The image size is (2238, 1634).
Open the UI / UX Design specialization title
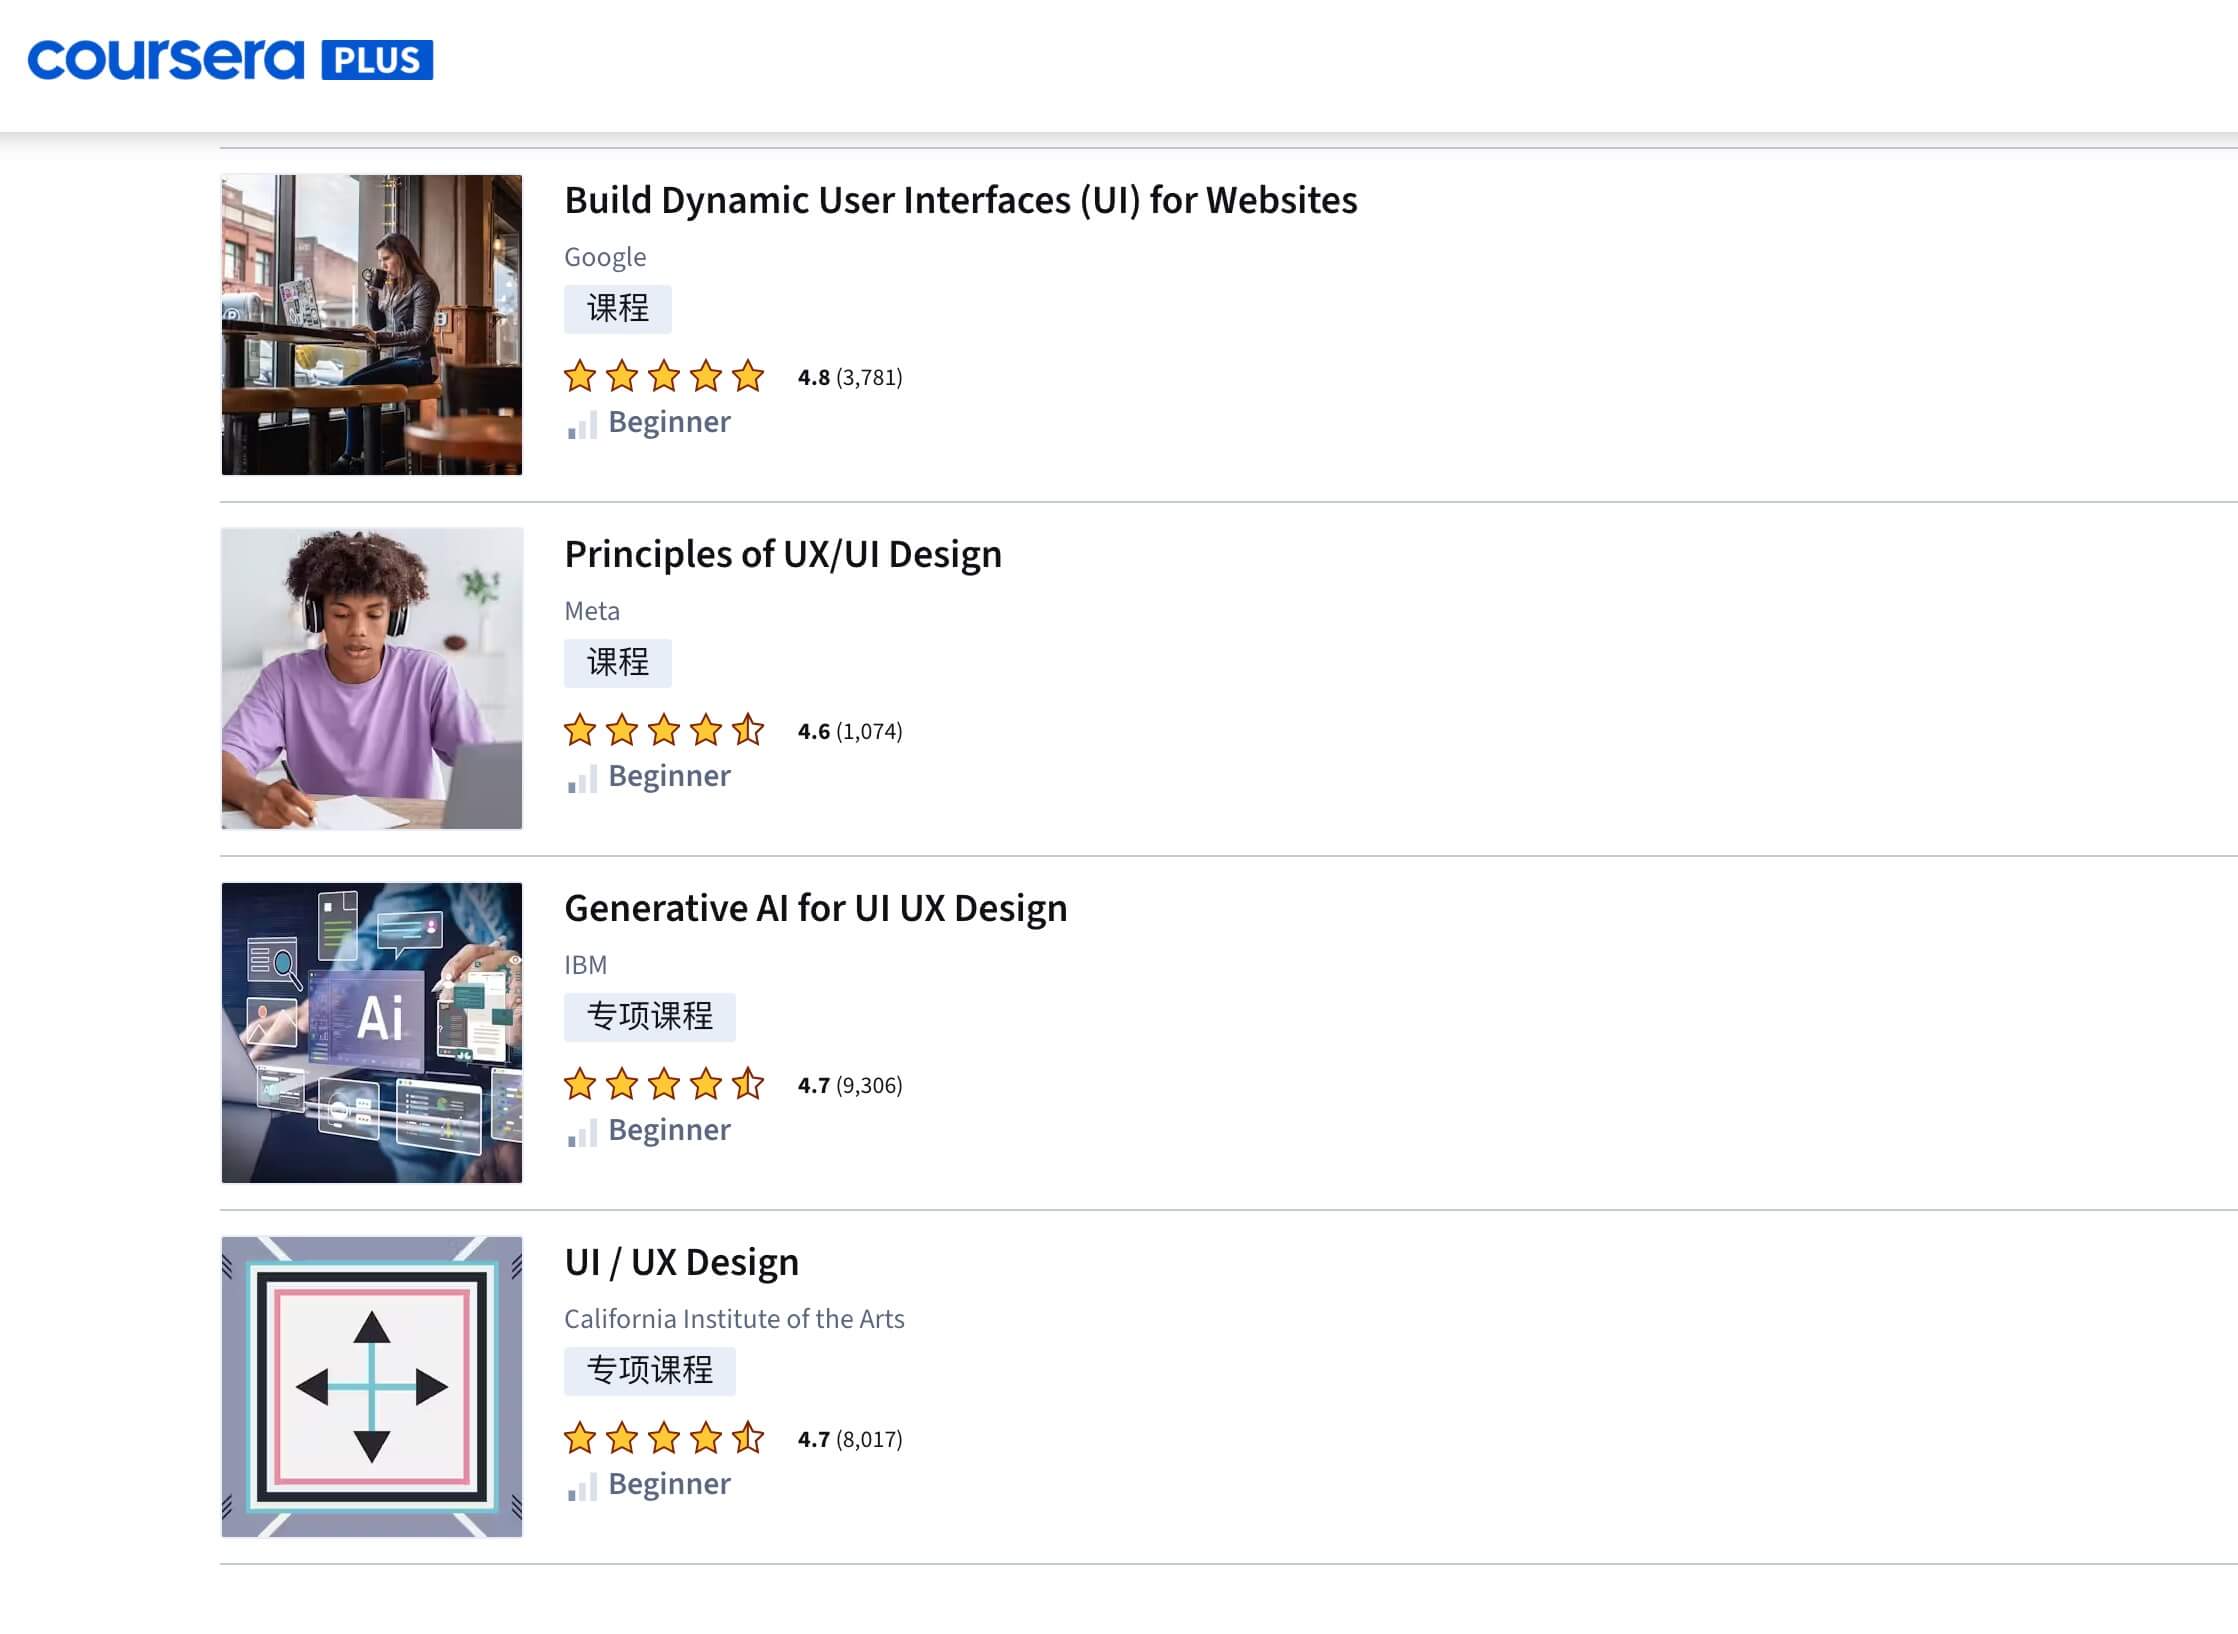tap(681, 1262)
